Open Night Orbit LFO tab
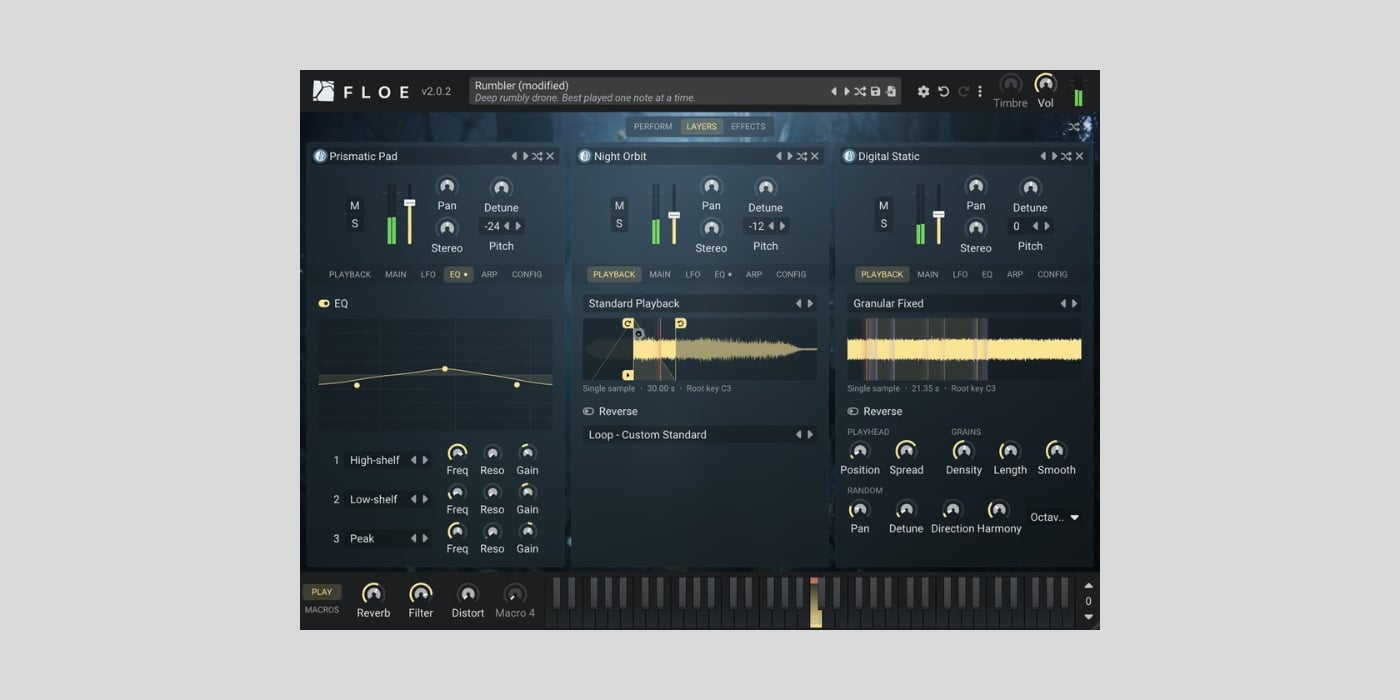 [693, 274]
